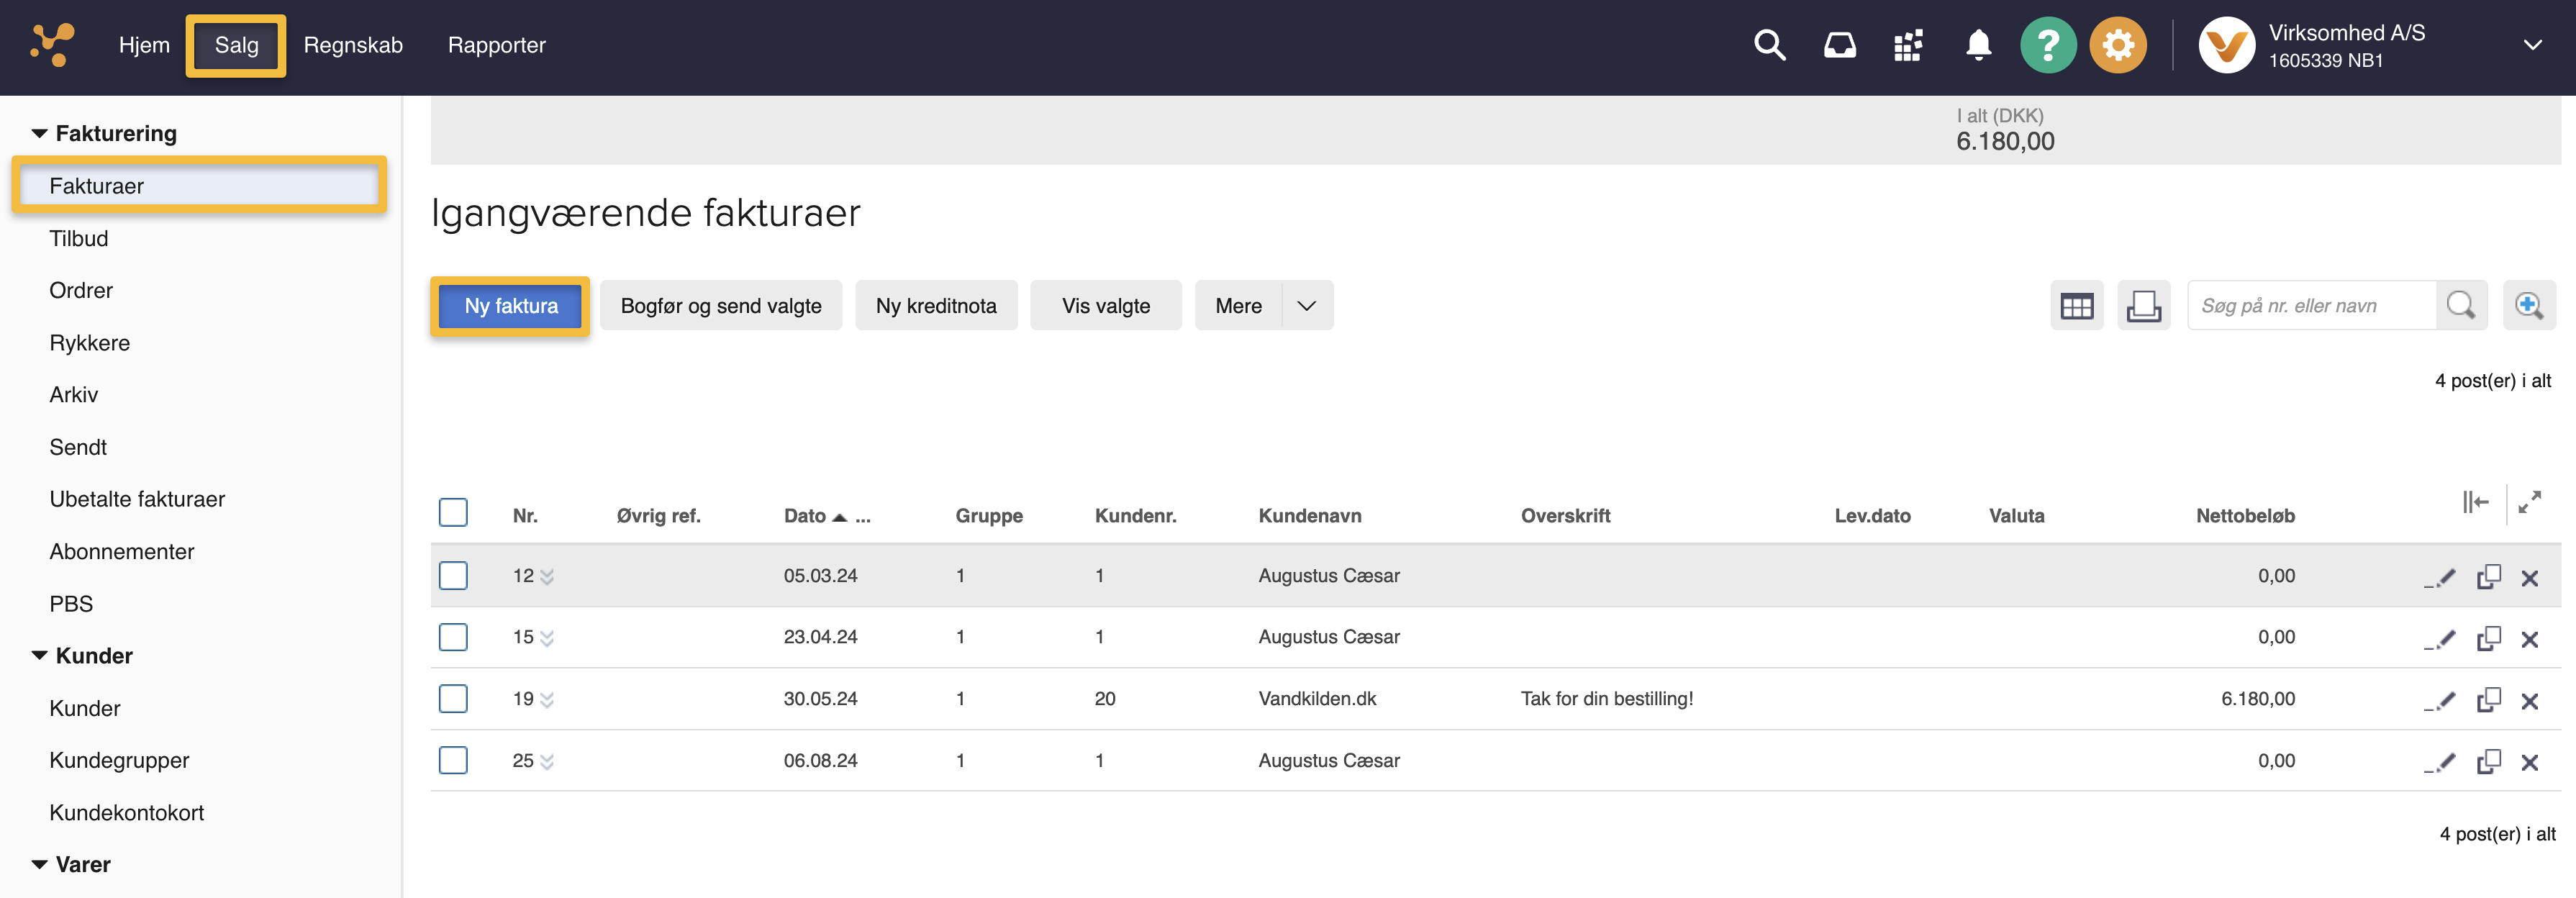Viewport: 2576px width, 898px height.
Task: Open the table column settings icon
Action: (x=2076, y=306)
